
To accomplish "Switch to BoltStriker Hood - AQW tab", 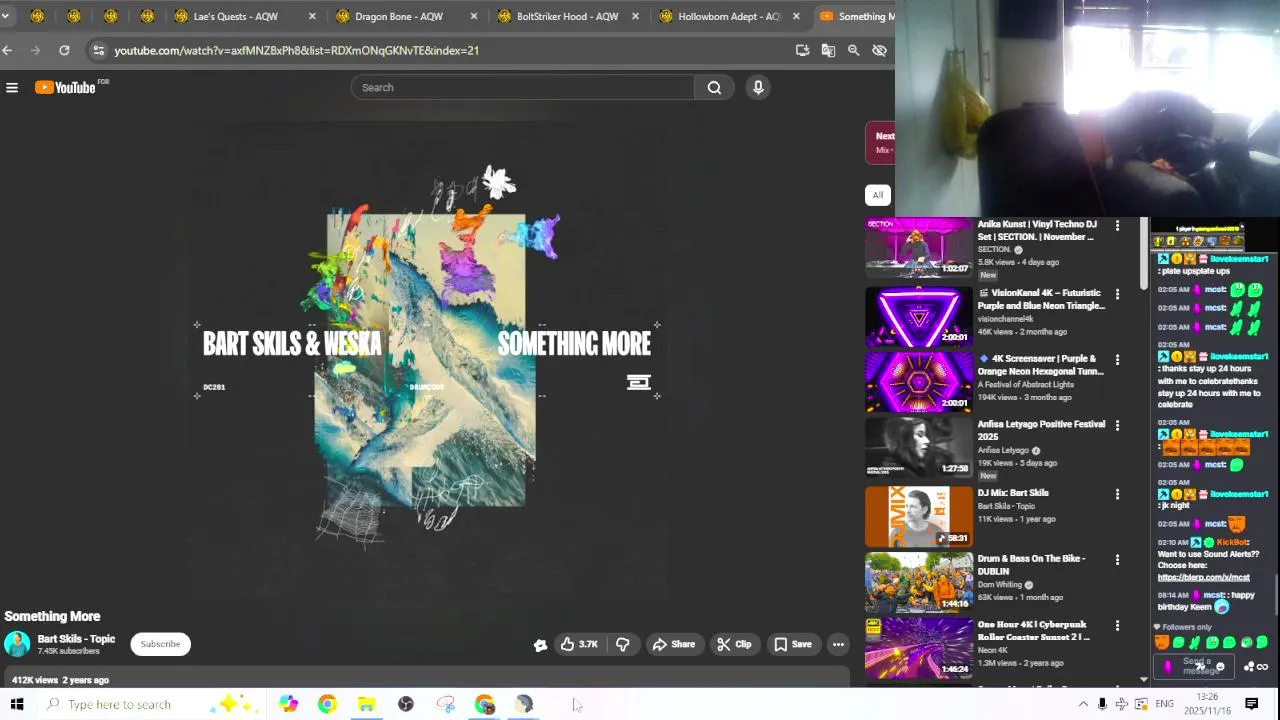I will pyautogui.click(x=567, y=16).
